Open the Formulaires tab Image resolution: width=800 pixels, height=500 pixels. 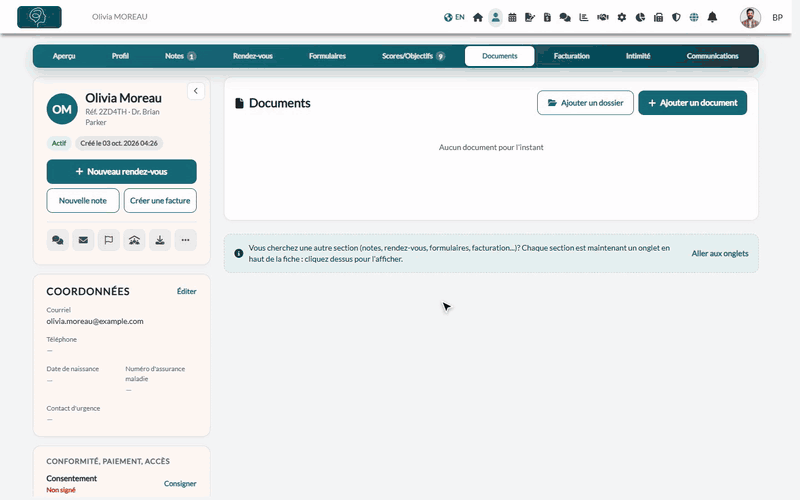[327, 56]
